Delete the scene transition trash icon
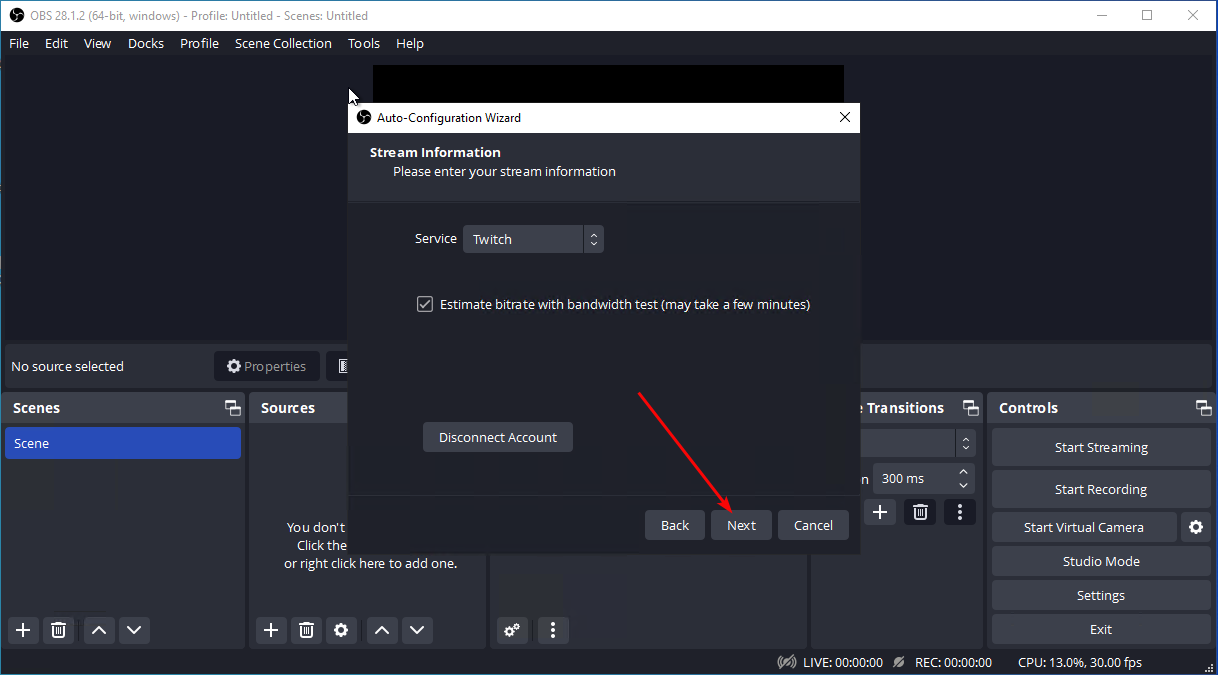 [920, 512]
